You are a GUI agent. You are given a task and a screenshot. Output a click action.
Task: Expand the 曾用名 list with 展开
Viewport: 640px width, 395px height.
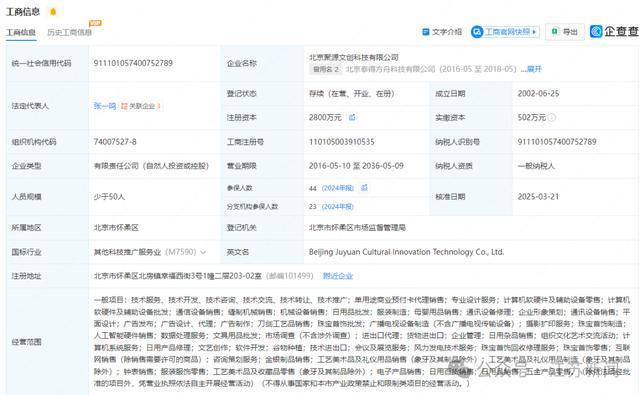pyautogui.click(x=534, y=69)
